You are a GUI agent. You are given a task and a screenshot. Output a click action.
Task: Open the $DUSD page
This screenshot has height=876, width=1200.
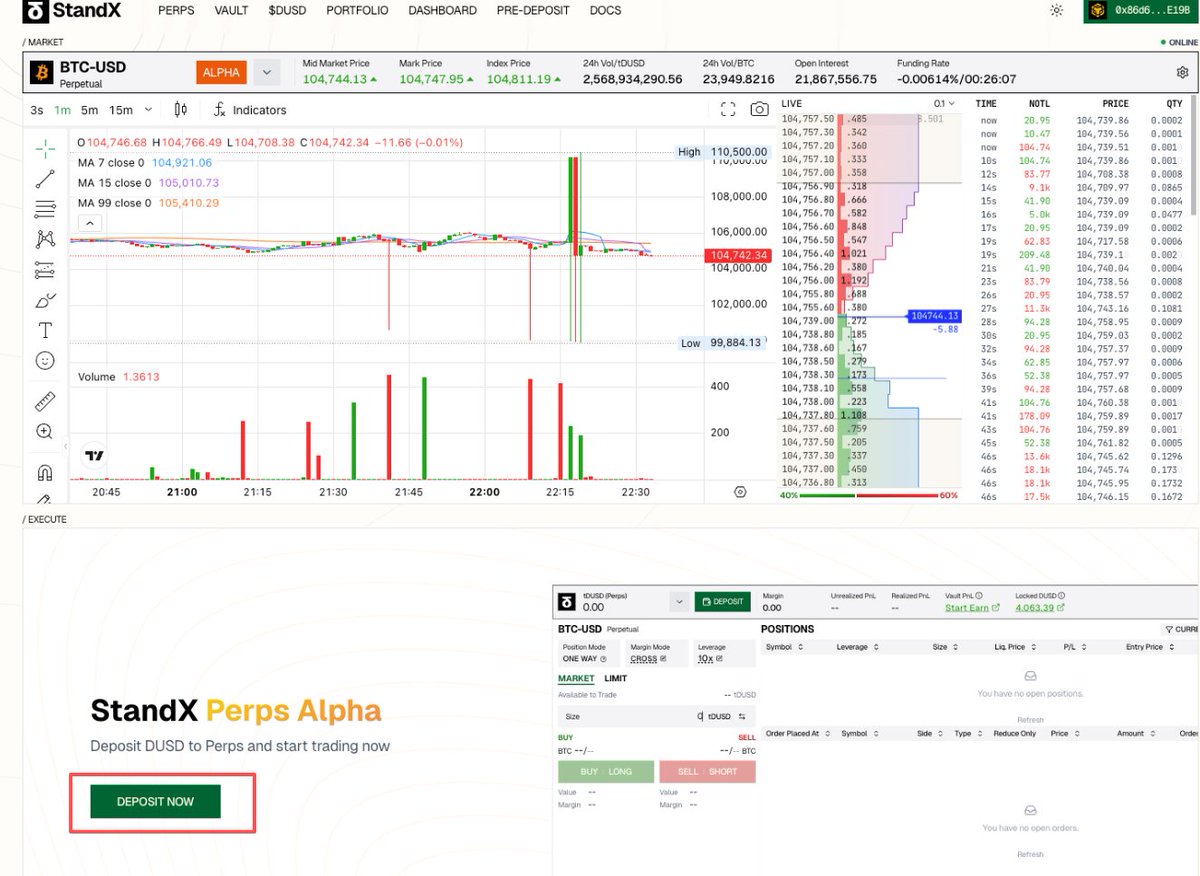coord(287,11)
